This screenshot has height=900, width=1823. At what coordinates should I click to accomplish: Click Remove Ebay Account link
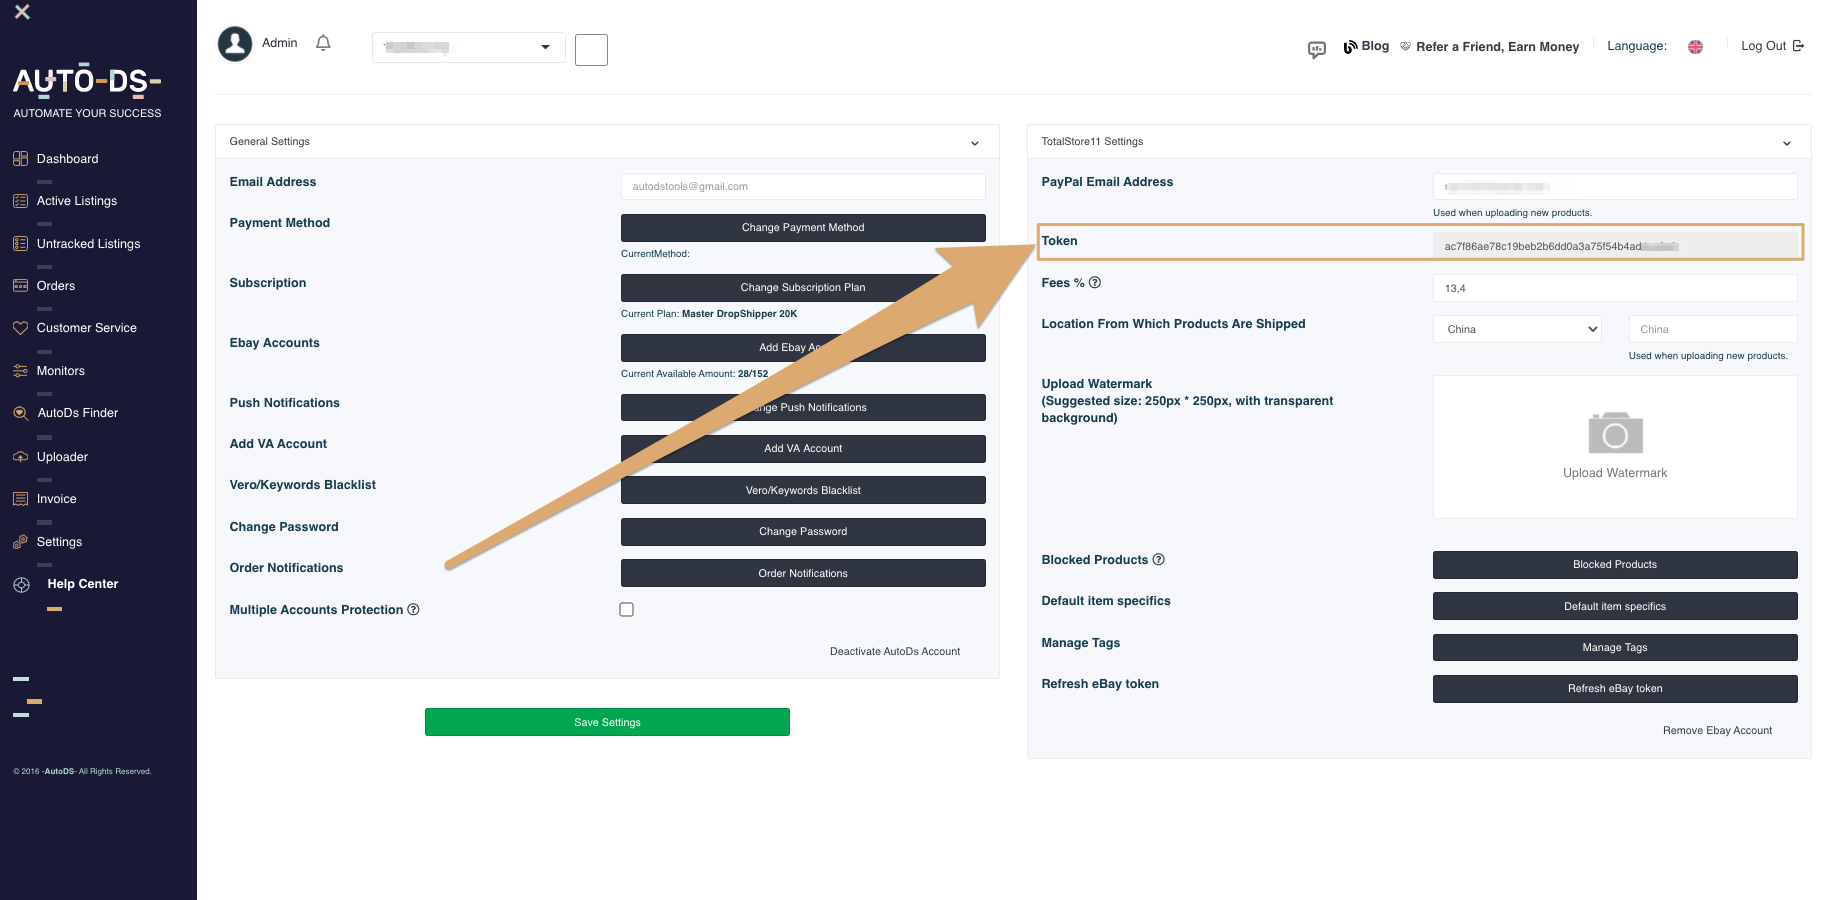tap(1717, 730)
